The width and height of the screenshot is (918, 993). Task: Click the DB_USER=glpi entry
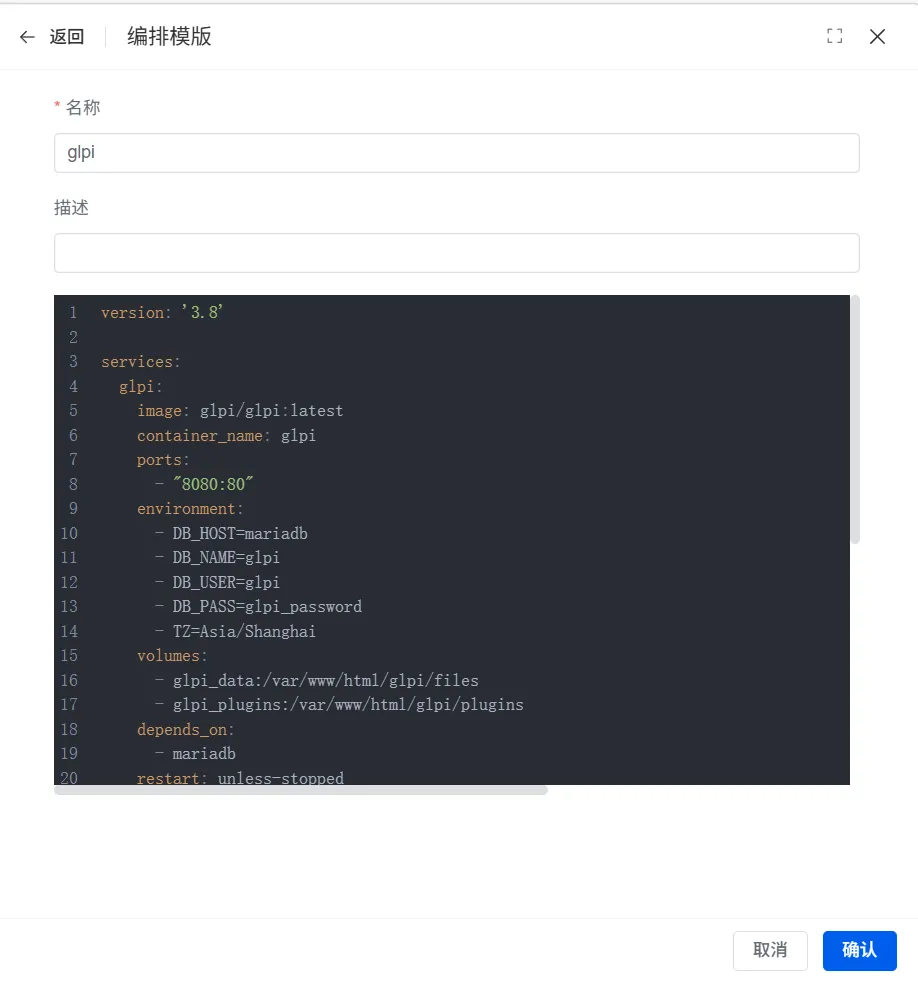click(226, 583)
